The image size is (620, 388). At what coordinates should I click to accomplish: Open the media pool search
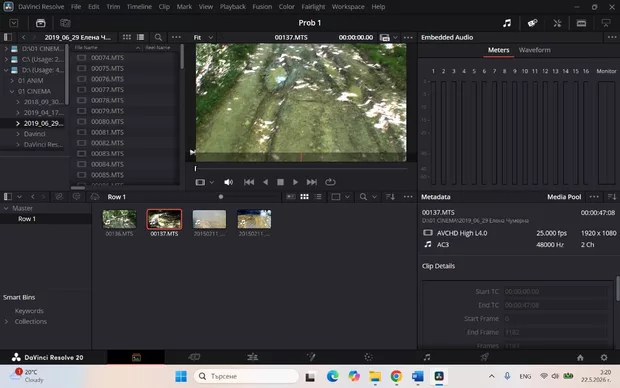point(363,197)
